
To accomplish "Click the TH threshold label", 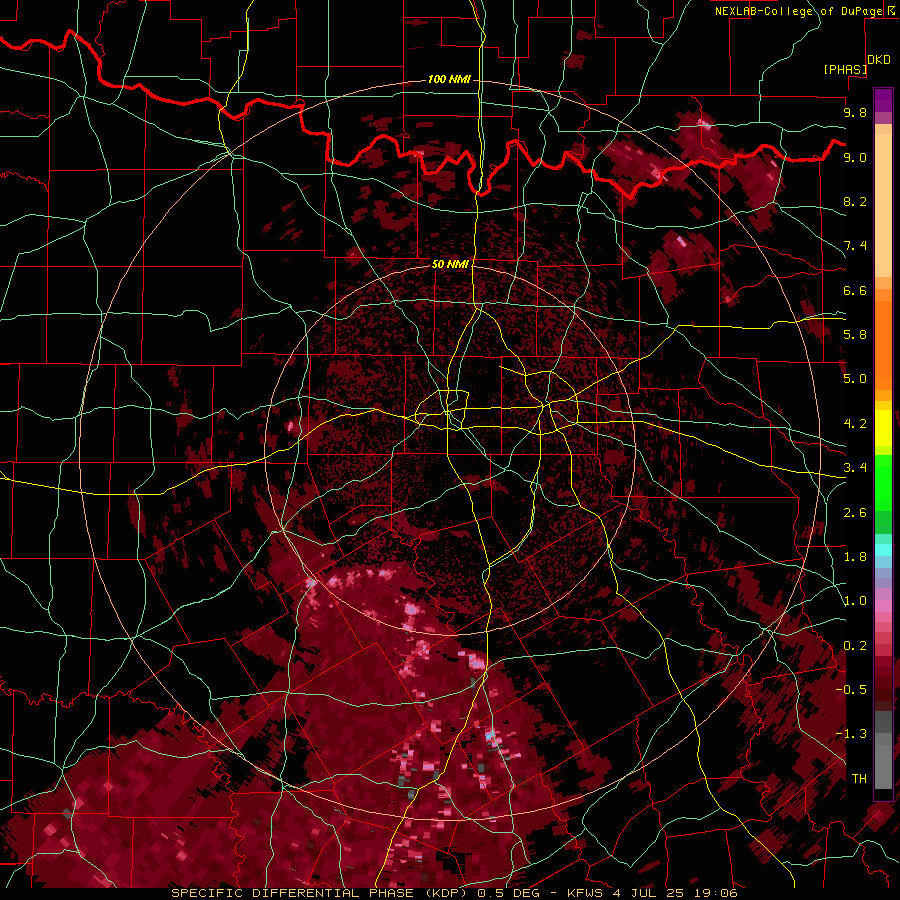I will click(859, 779).
